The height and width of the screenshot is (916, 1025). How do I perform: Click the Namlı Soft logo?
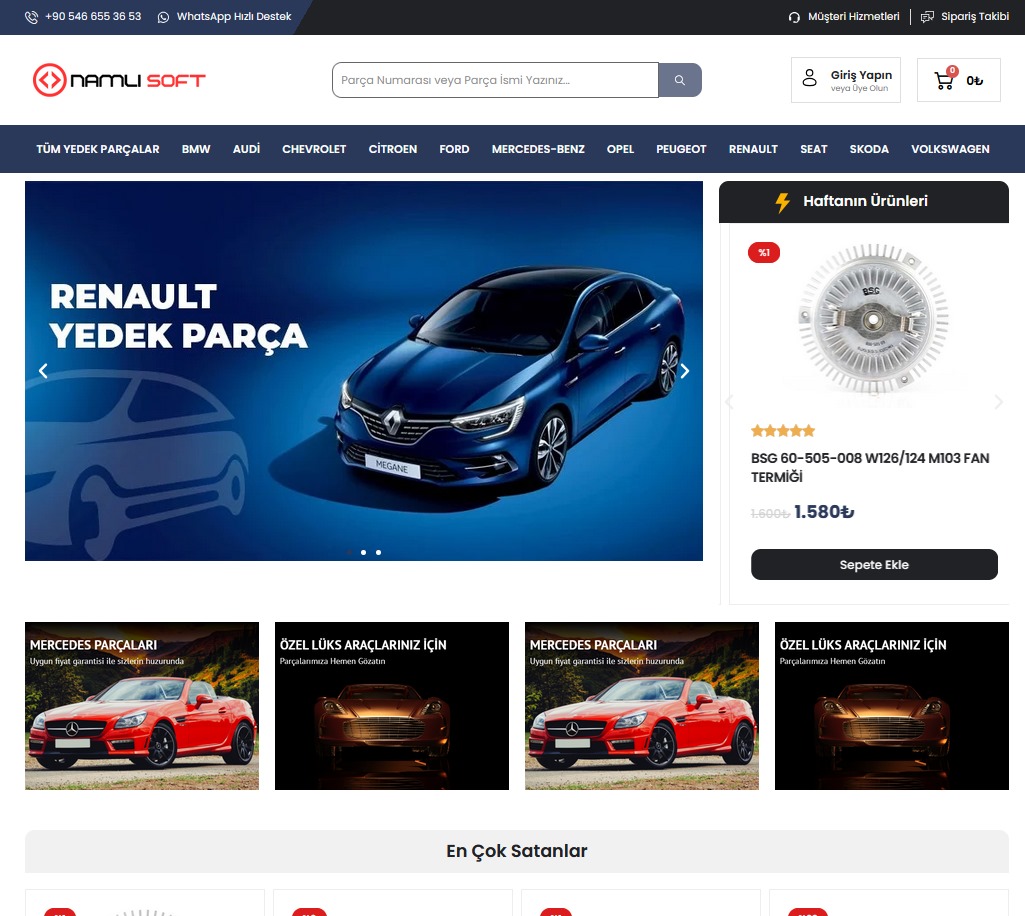tap(119, 80)
